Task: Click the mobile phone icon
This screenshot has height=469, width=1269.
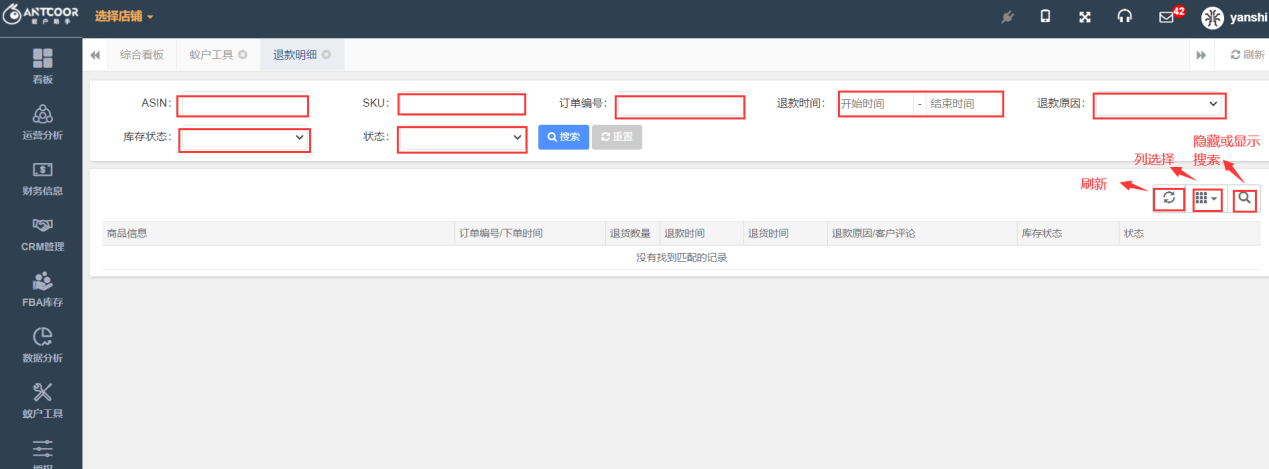Action: [1045, 17]
